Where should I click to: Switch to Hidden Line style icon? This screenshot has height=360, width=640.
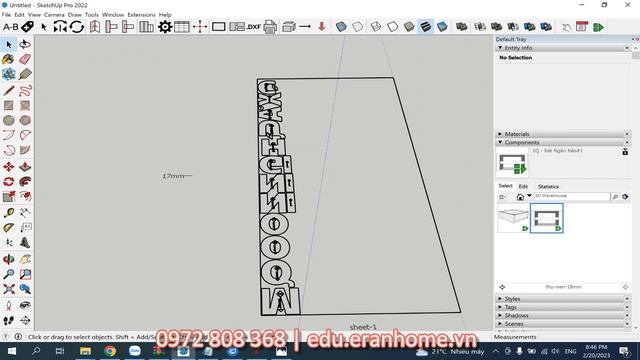point(392,27)
